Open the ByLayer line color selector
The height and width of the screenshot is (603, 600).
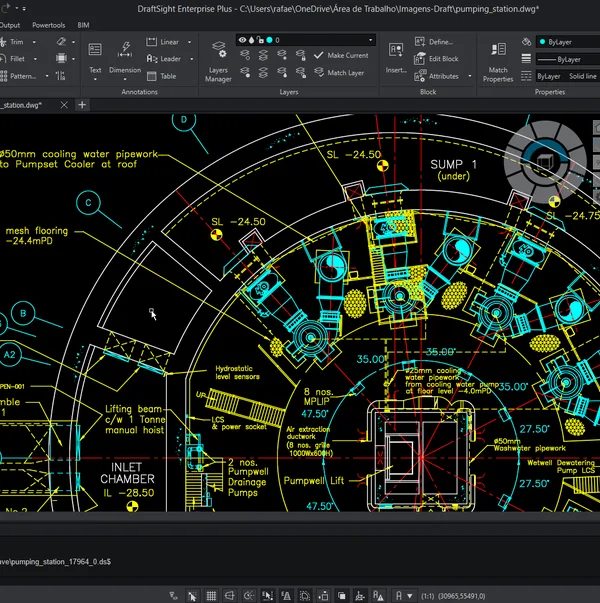tap(568, 42)
